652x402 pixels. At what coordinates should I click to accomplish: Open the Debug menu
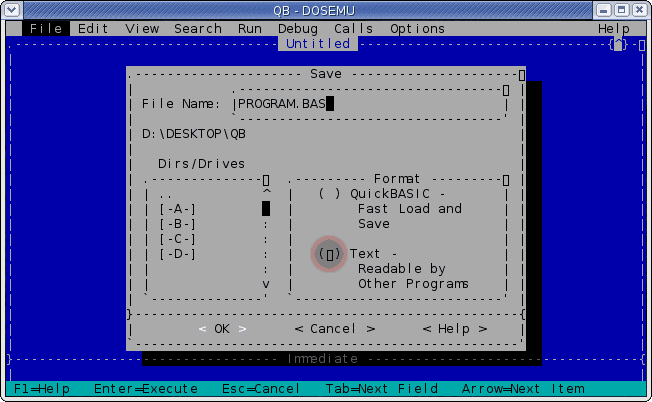298,29
